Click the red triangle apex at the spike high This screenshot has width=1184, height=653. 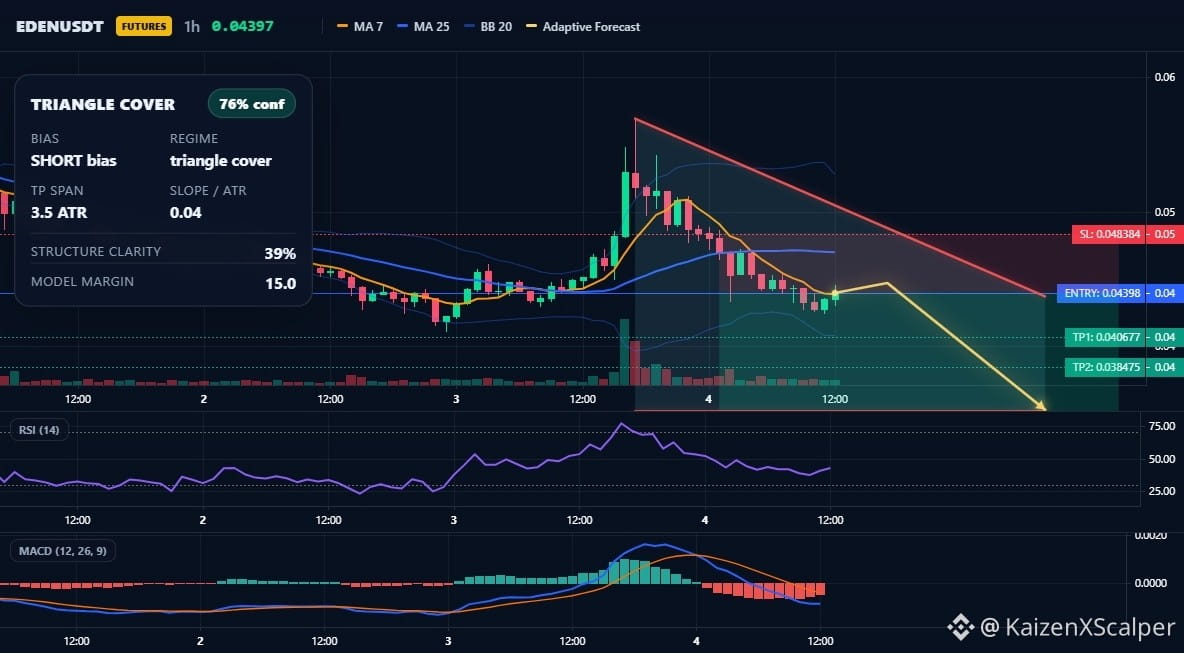click(x=636, y=119)
